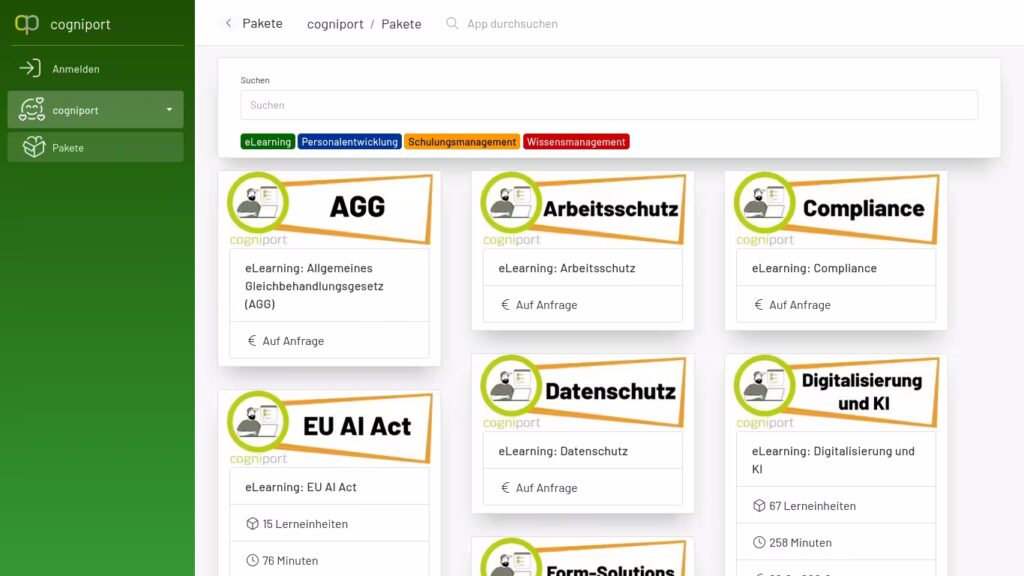The image size is (1024, 576).
Task: Click the Anmelden login arrow icon
Action: coord(30,69)
